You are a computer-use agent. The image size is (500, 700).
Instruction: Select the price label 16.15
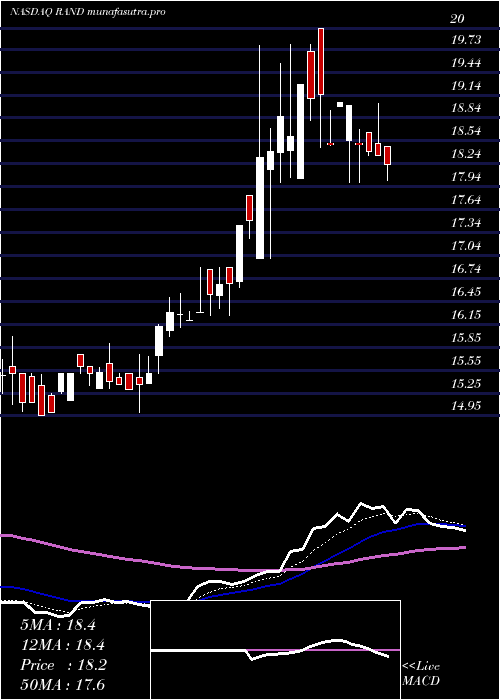(467, 315)
